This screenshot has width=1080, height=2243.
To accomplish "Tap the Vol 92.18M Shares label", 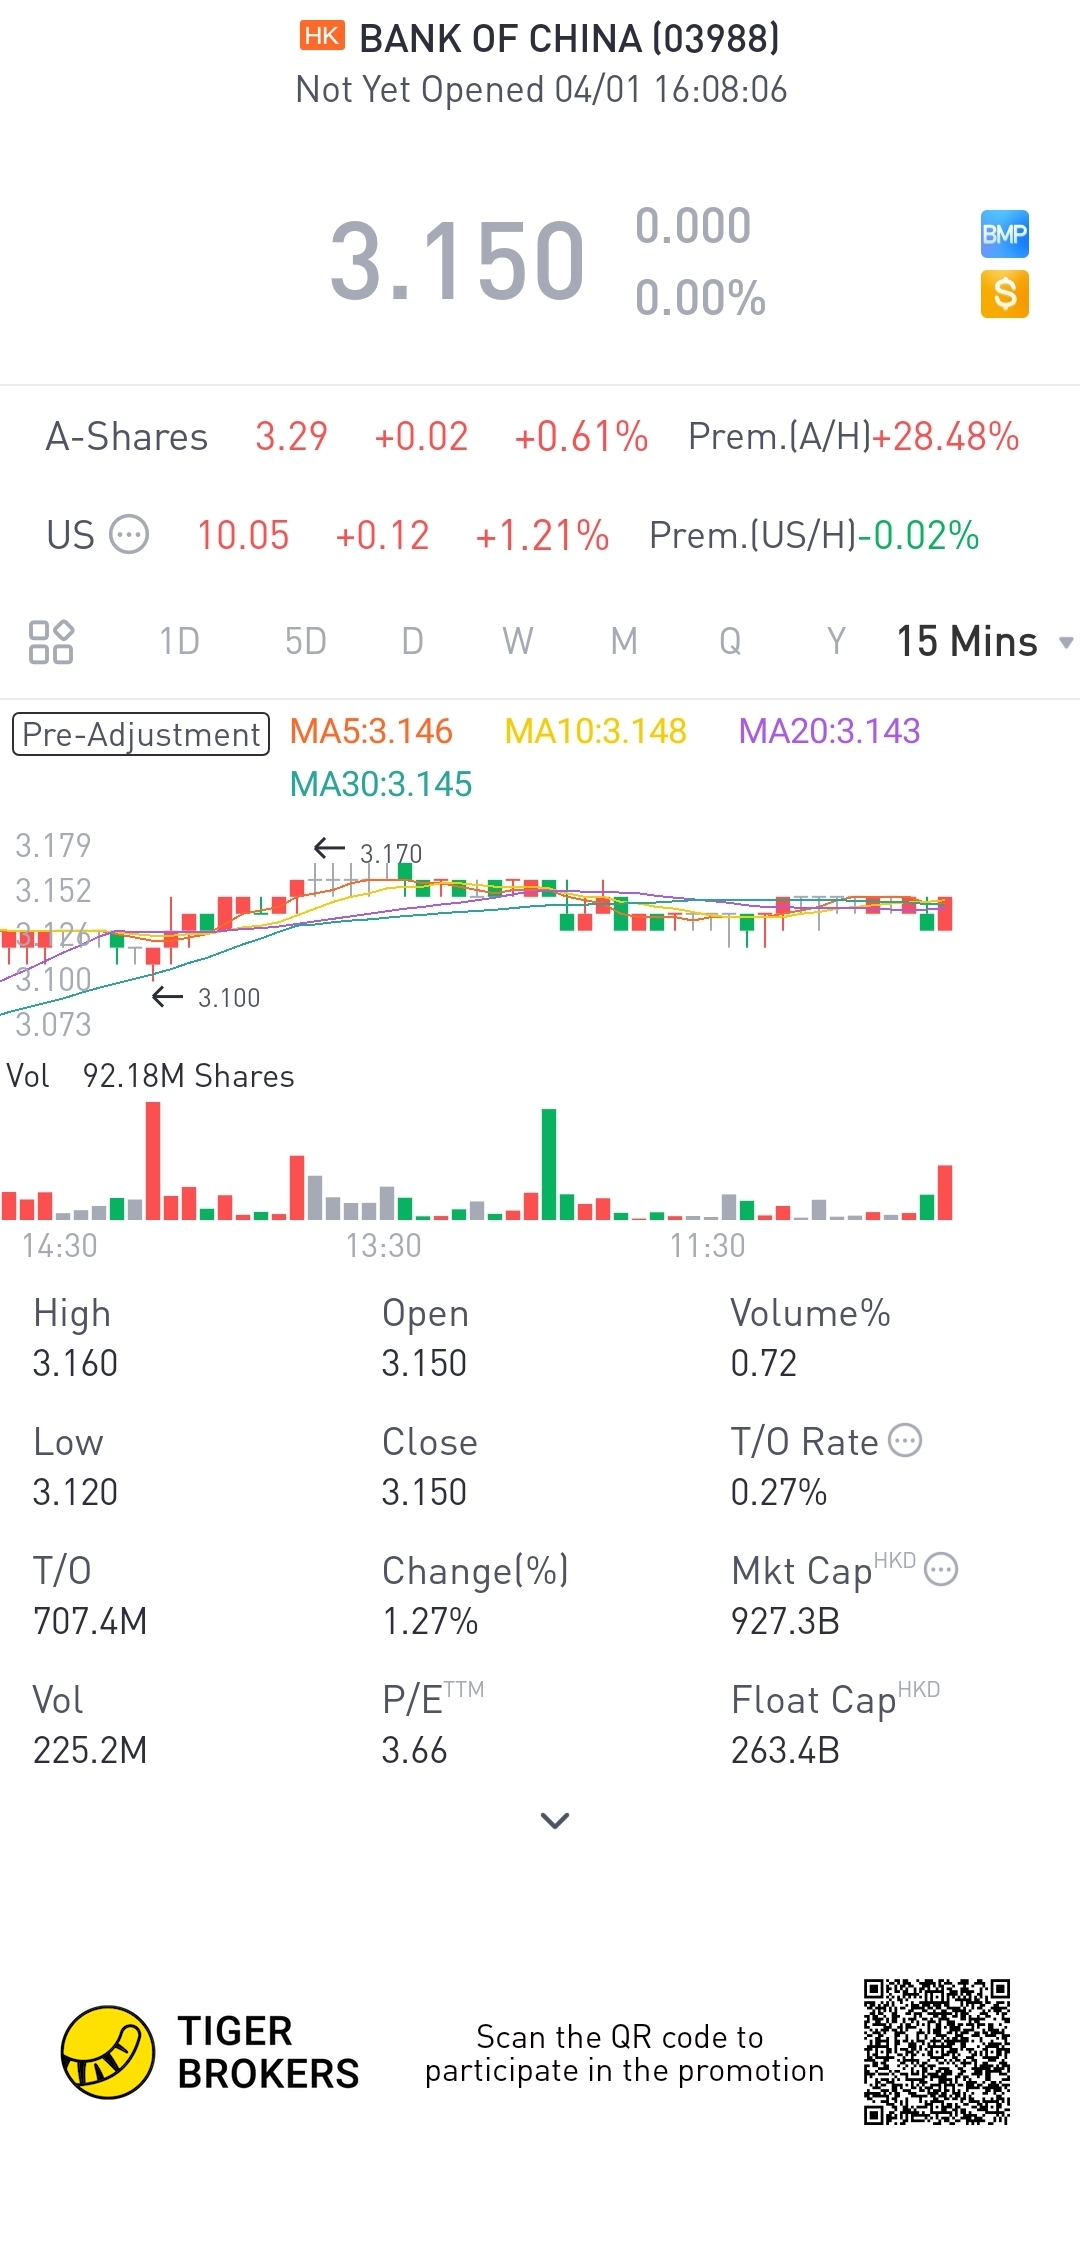I will (x=150, y=1076).
